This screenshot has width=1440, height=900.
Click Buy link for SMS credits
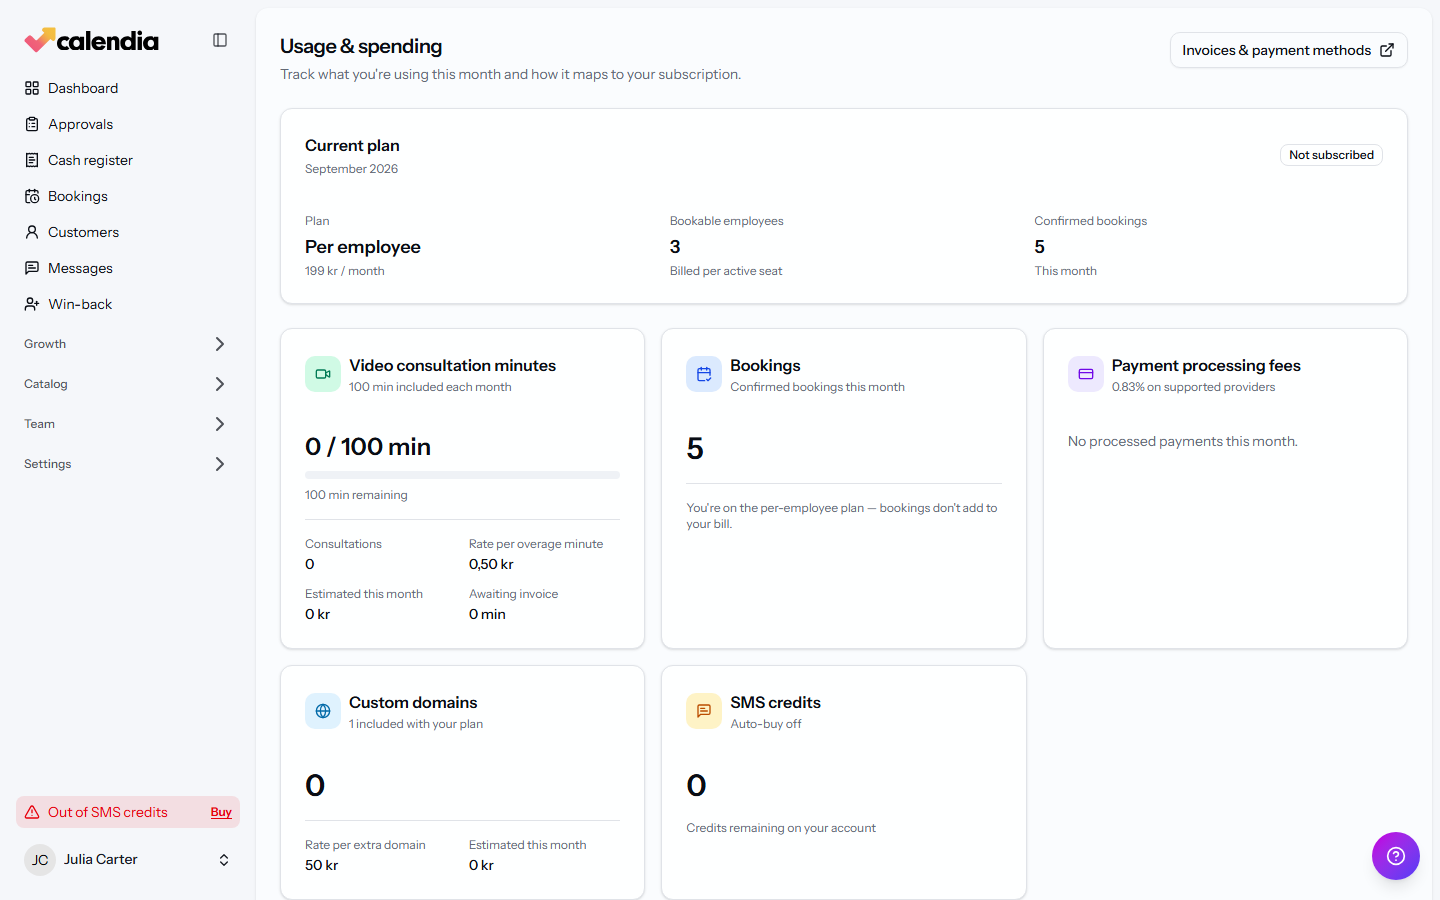[221, 812]
